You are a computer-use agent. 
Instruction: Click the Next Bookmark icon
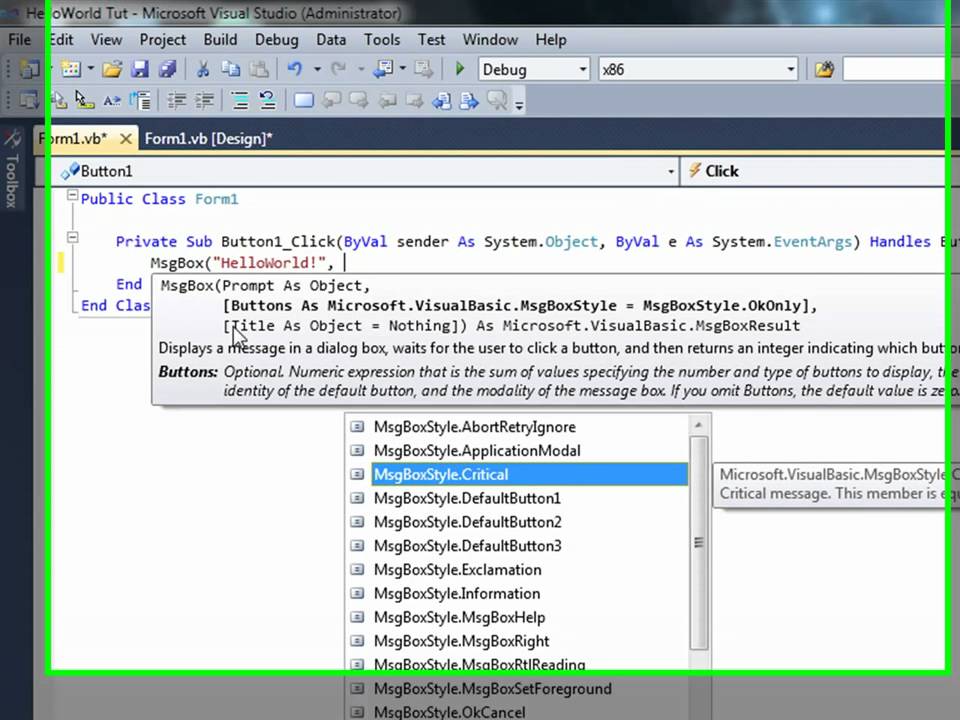(358, 100)
